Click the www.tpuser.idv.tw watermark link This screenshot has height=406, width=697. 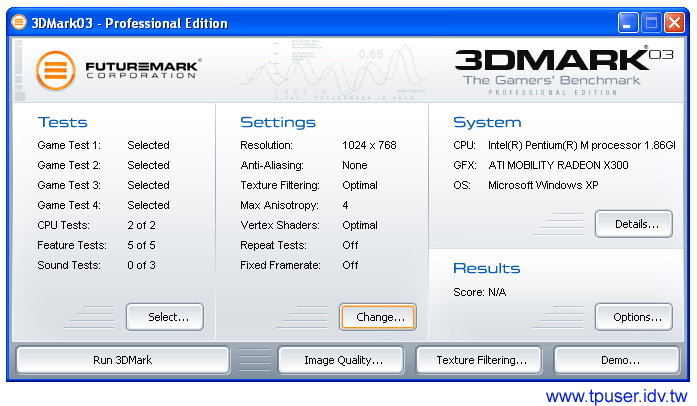616,395
